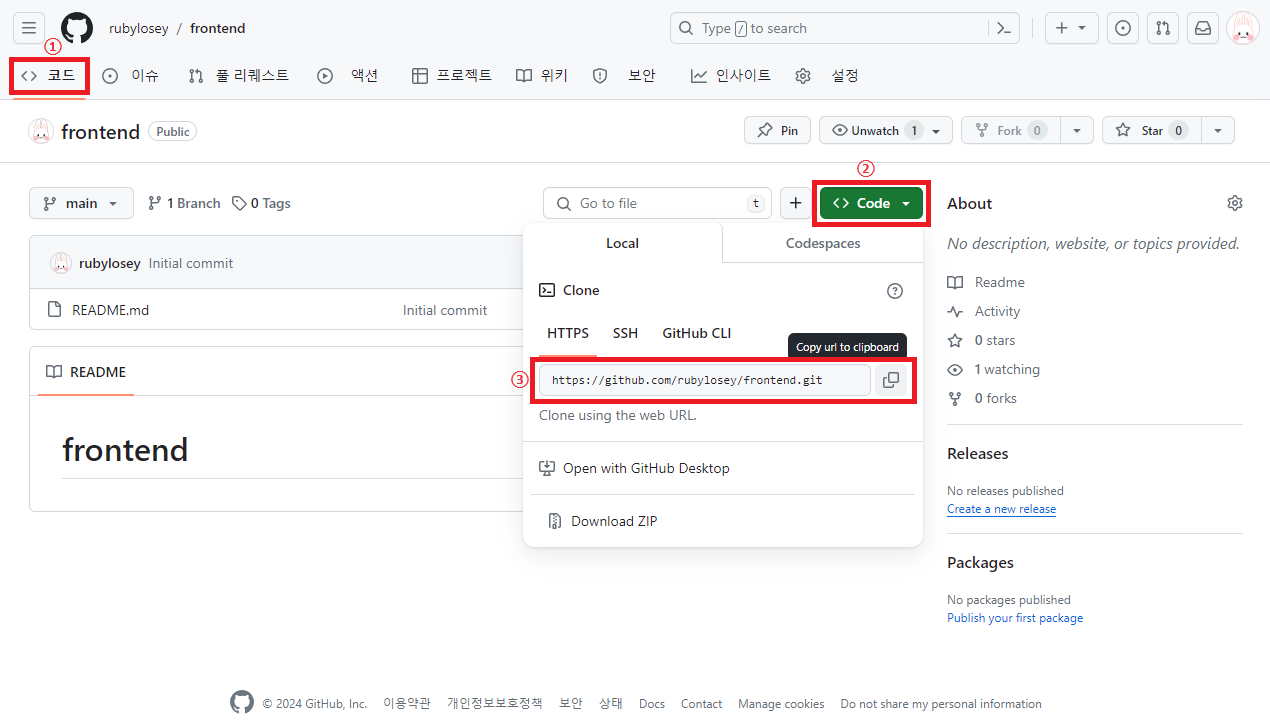Open the hamburger navigation menu
The image size is (1270, 720).
point(29,28)
